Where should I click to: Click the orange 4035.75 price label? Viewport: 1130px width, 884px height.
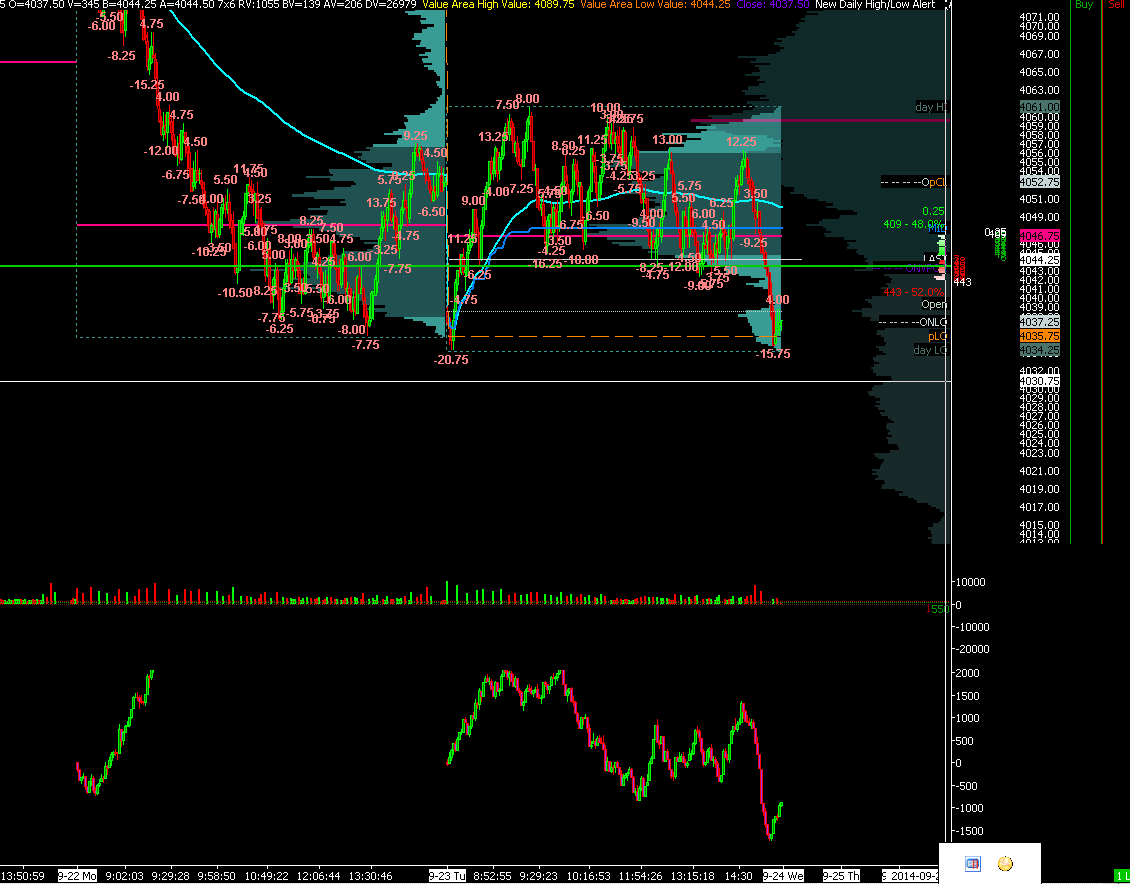click(1039, 336)
